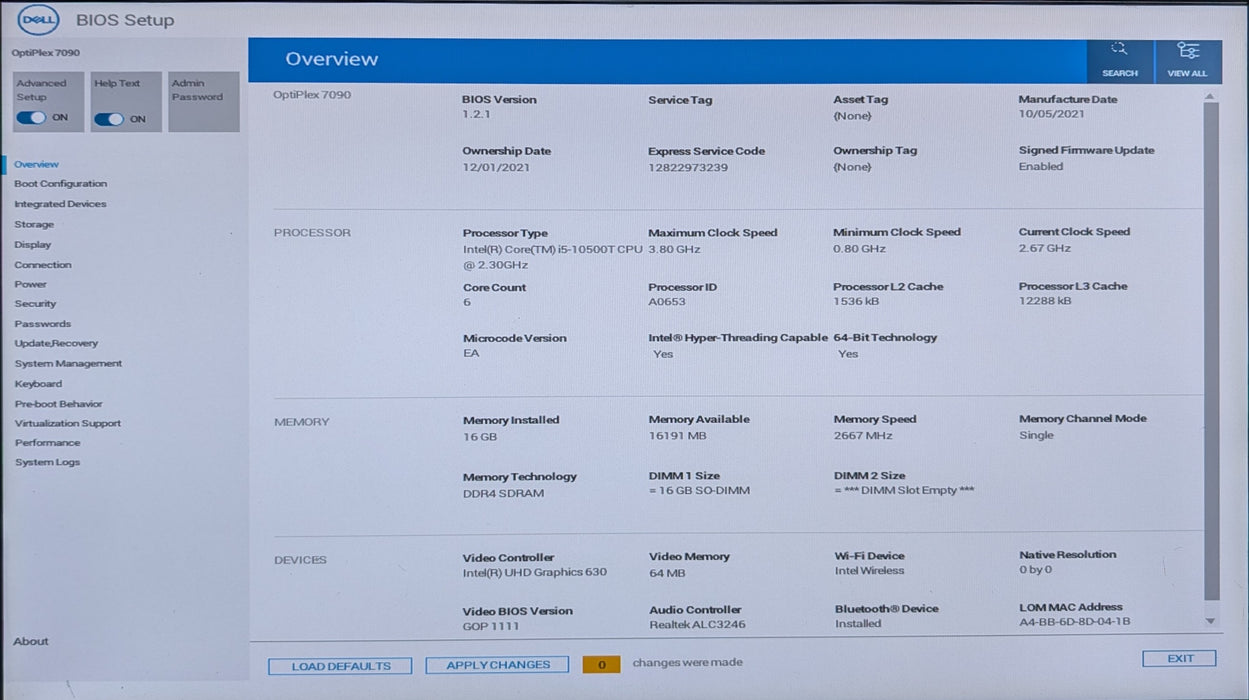The width and height of the screenshot is (1249, 700).
Task: Click Wi-Fi Device Intel Wireless
Action: [869, 571]
